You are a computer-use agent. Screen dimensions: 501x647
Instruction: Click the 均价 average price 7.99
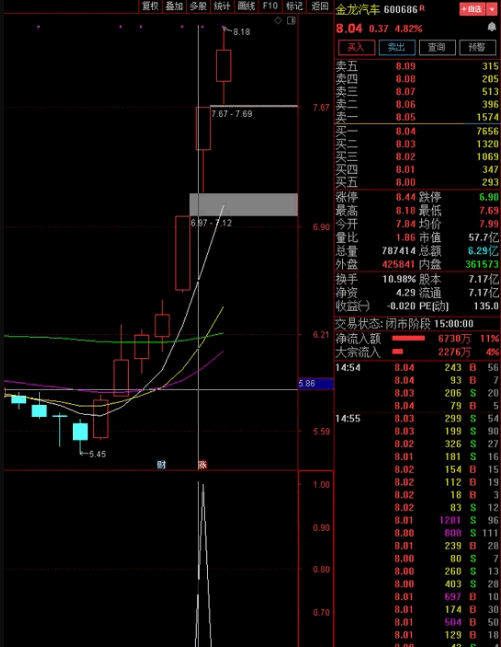(489, 224)
